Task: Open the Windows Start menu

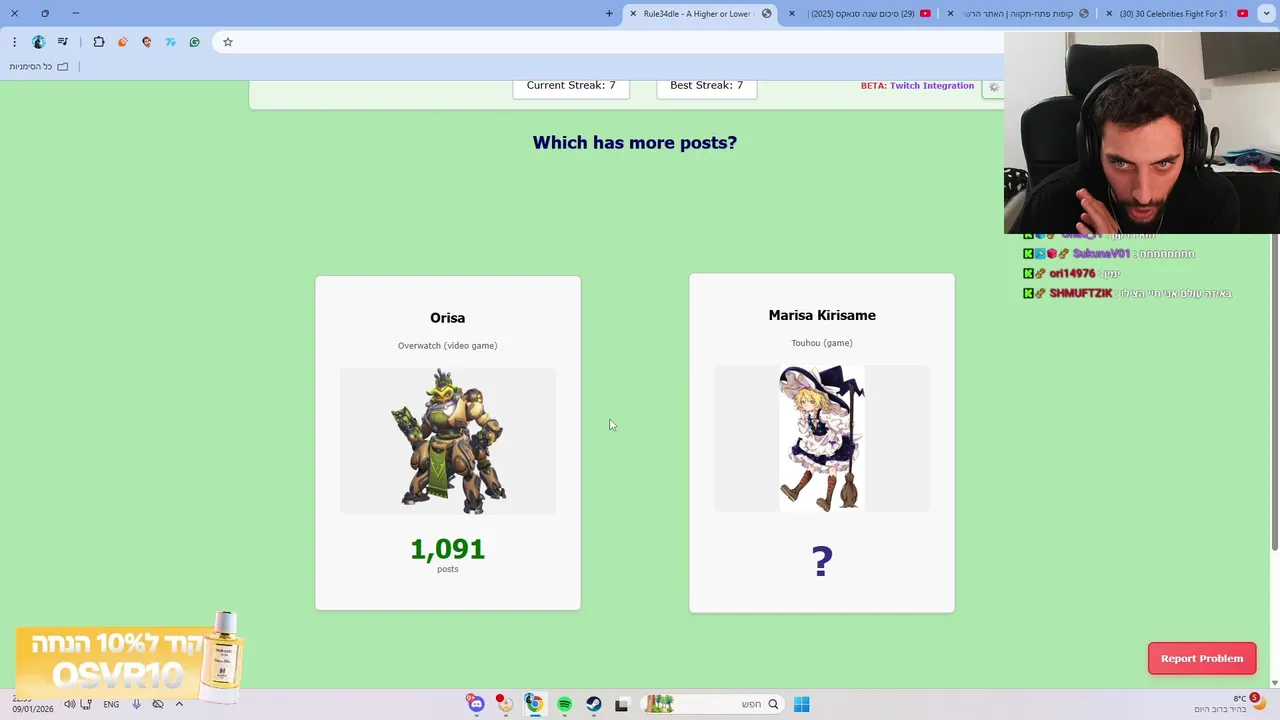Action: point(801,704)
